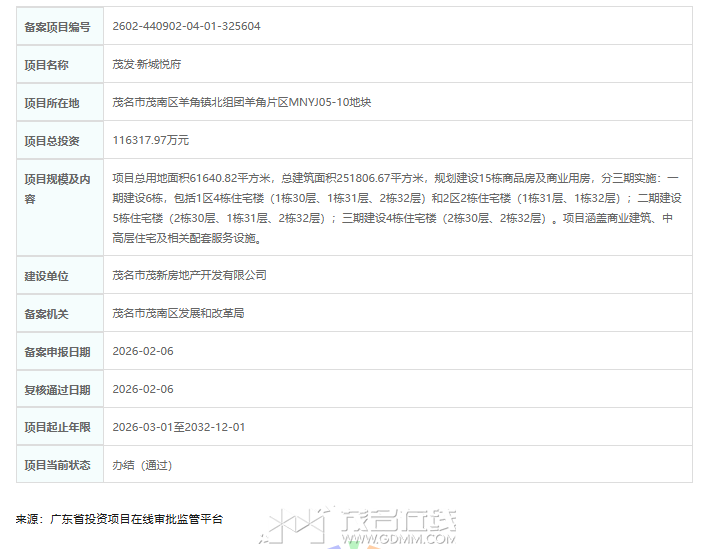This screenshot has height=549, width=713.
Task: Select the 项目总投资 label cell
Action: [x=52, y=141]
